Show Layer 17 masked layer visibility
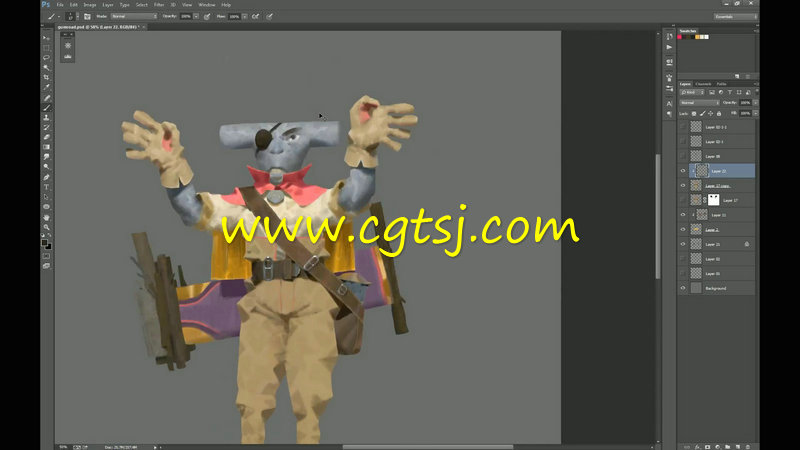 point(683,200)
